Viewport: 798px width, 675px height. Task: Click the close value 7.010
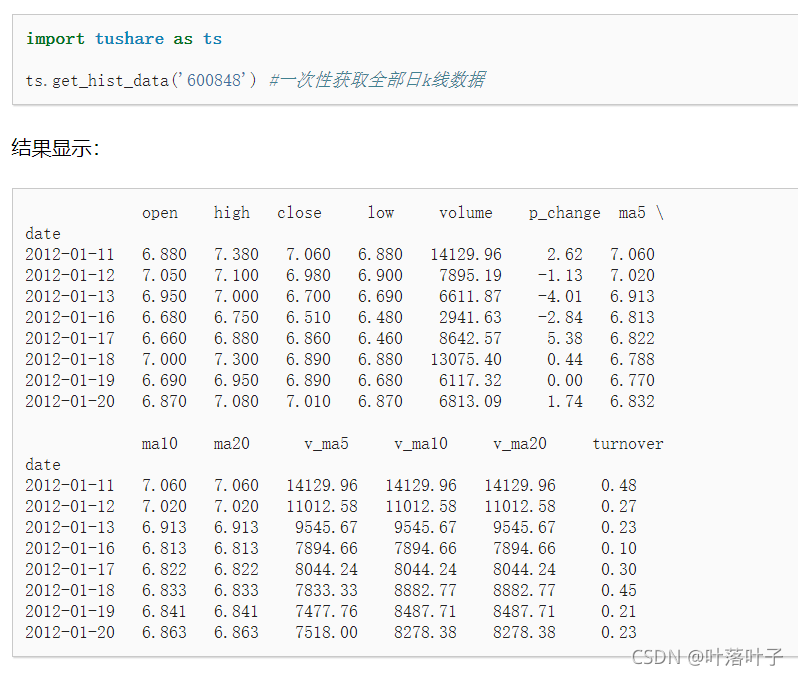click(308, 401)
